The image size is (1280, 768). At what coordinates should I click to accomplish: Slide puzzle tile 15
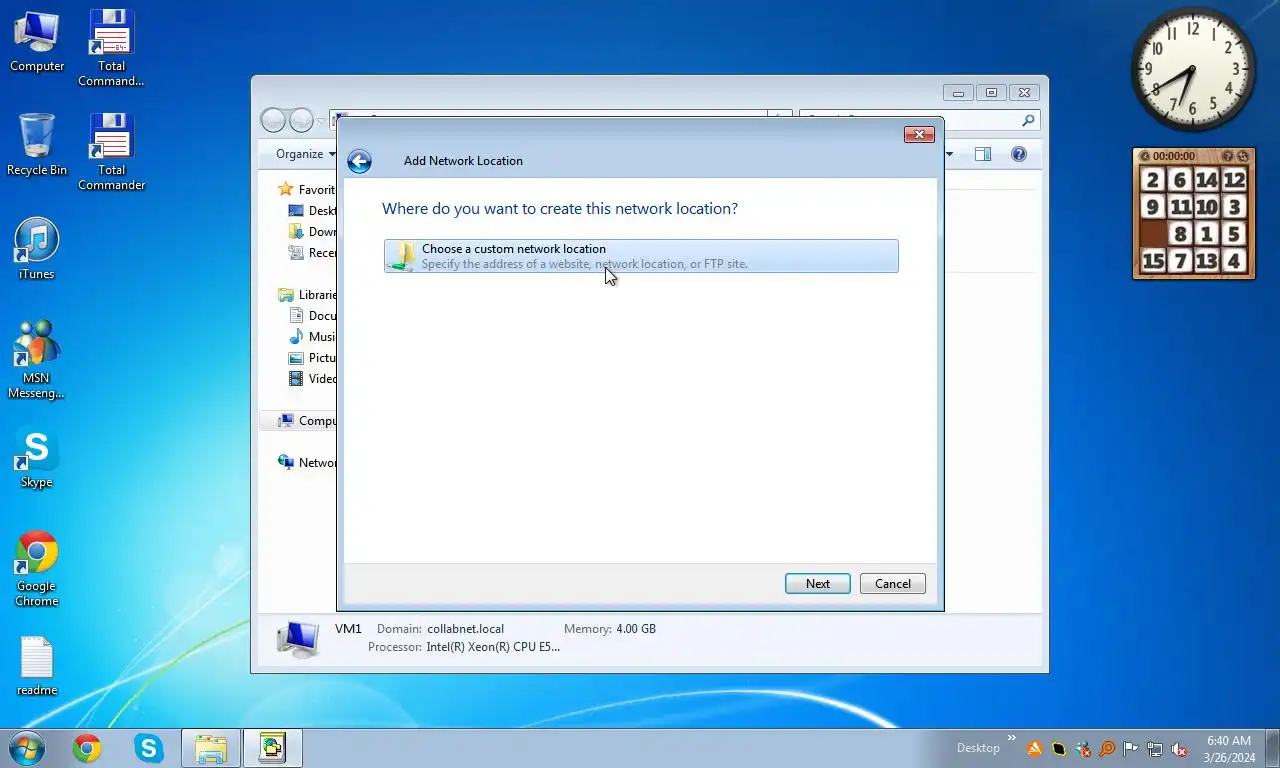(1153, 261)
